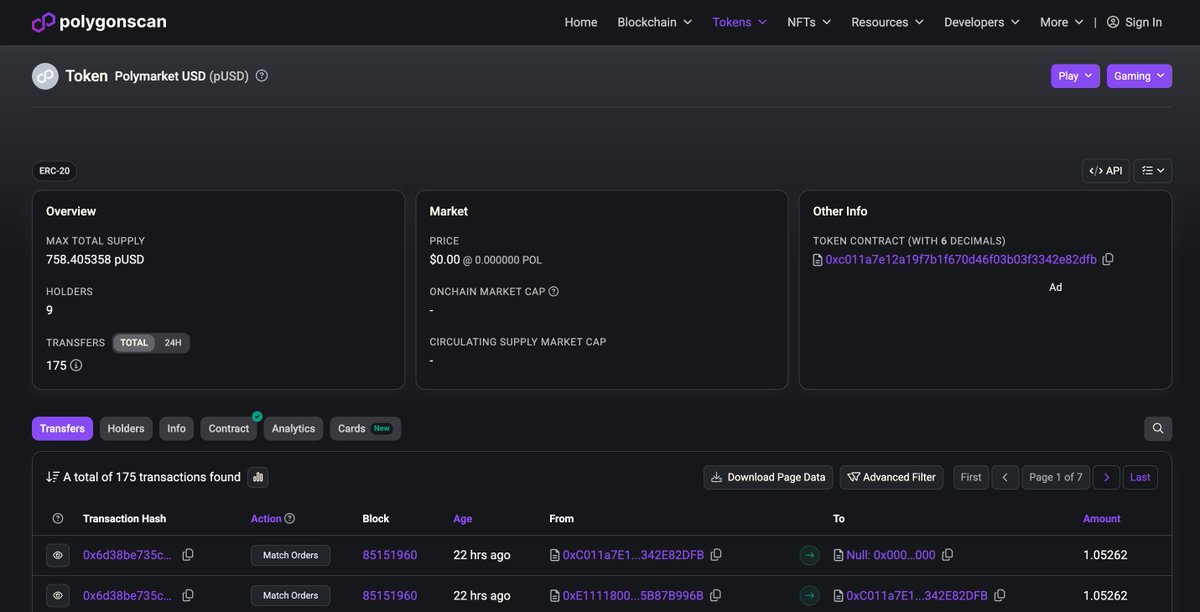This screenshot has height=612, width=1200.
Task: Open the Analytics tab
Action: coord(293,429)
